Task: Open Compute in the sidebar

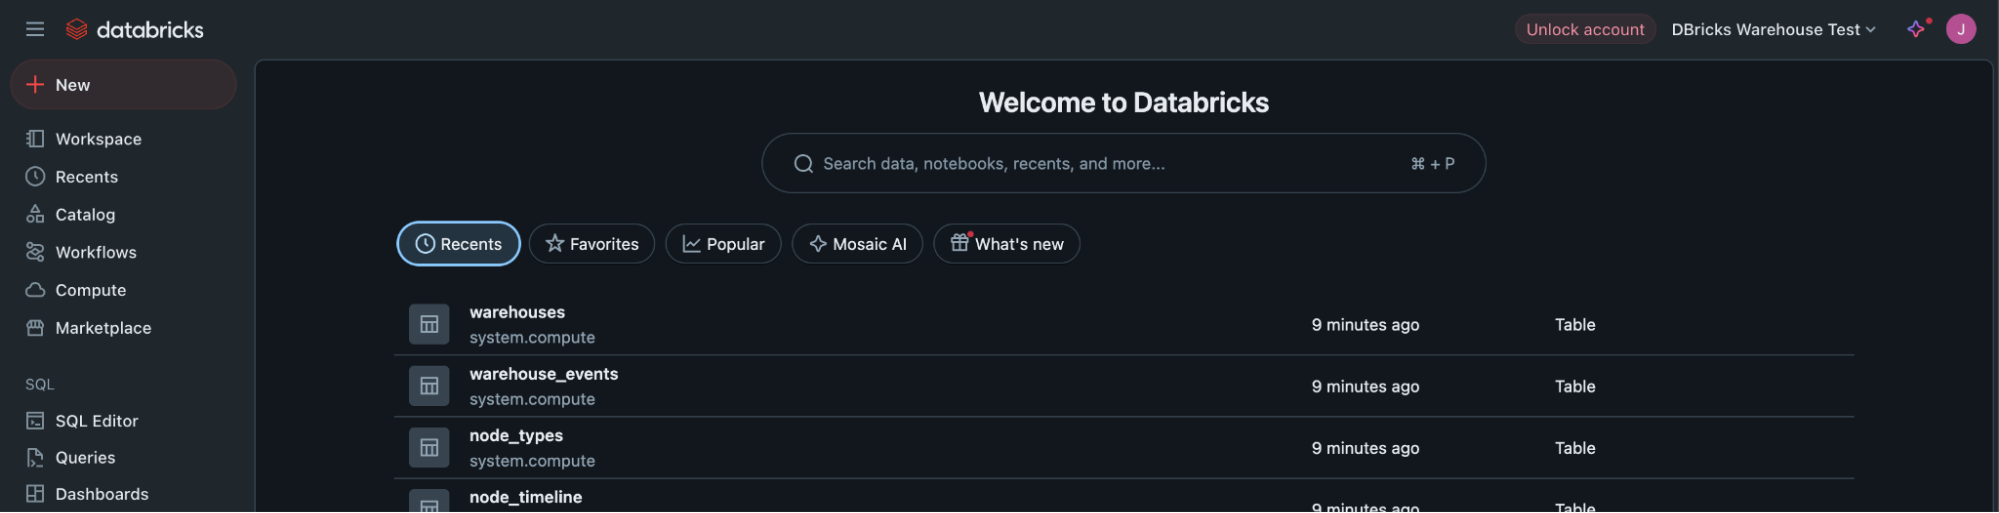Action: [x=90, y=291]
